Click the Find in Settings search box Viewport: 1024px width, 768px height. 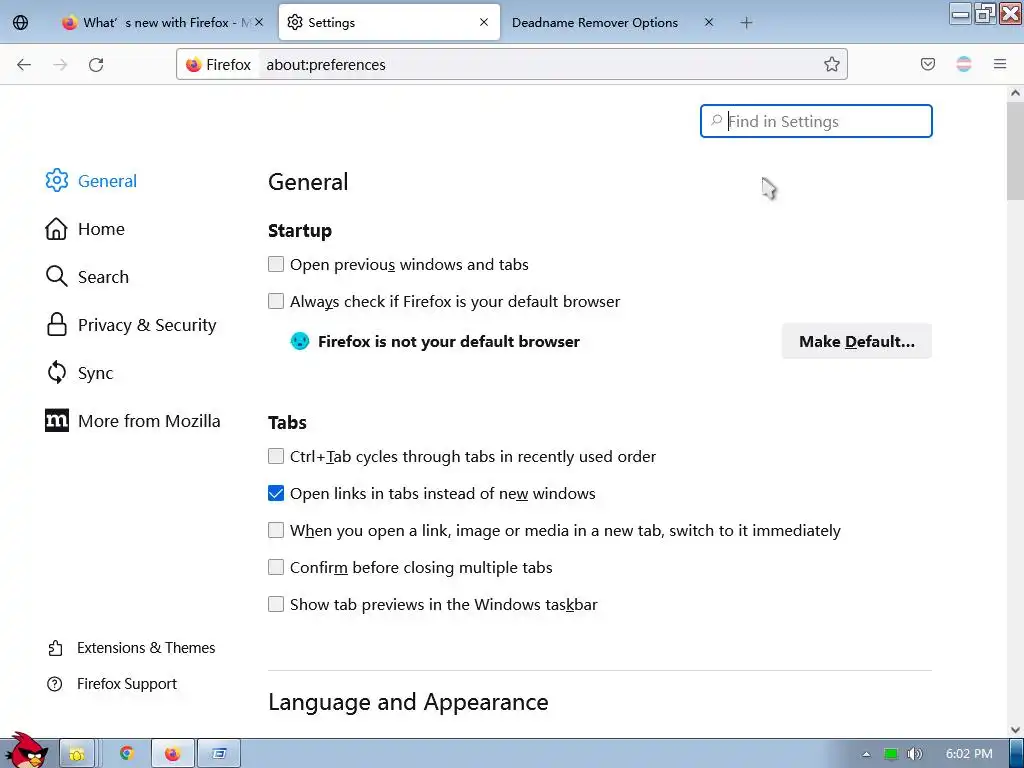coord(816,121)
